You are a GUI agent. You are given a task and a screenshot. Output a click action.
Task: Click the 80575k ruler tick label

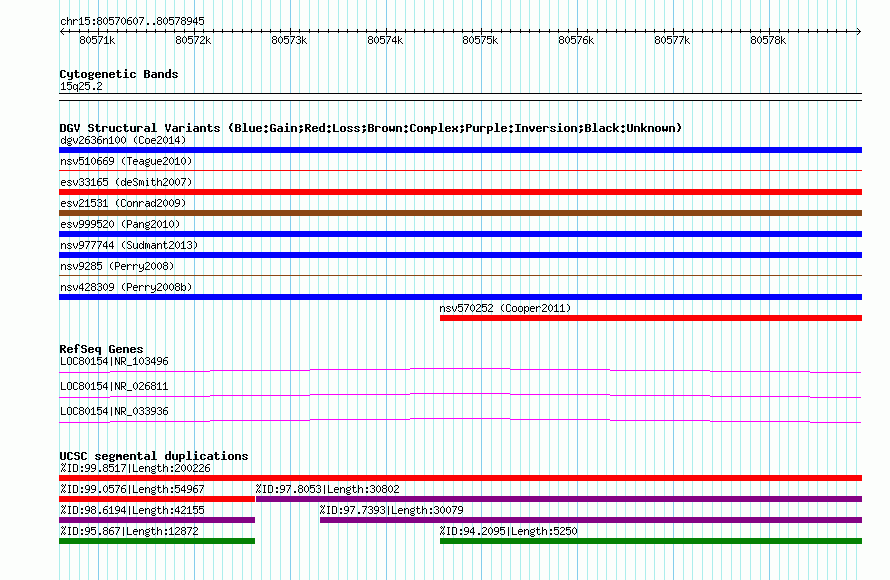480,40
